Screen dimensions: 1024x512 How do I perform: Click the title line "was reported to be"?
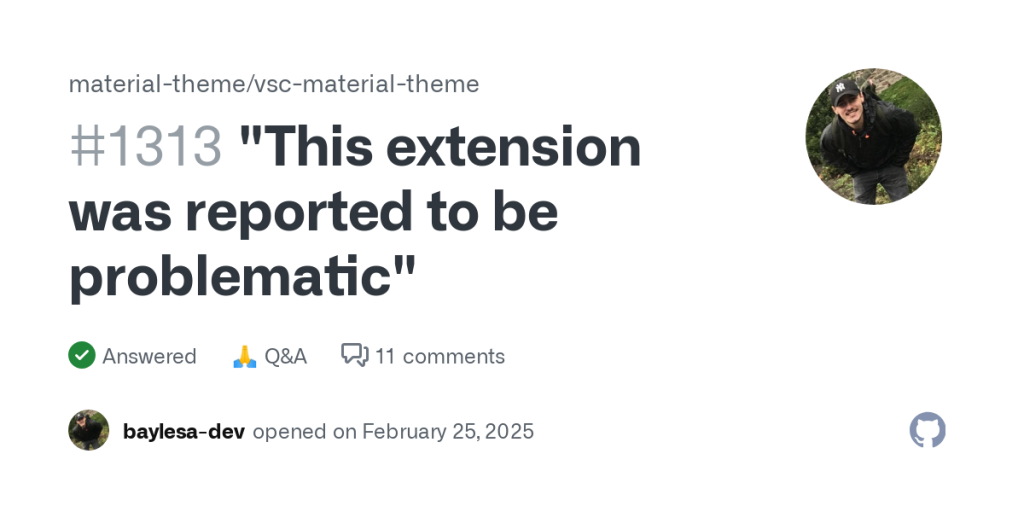point(313,211)
